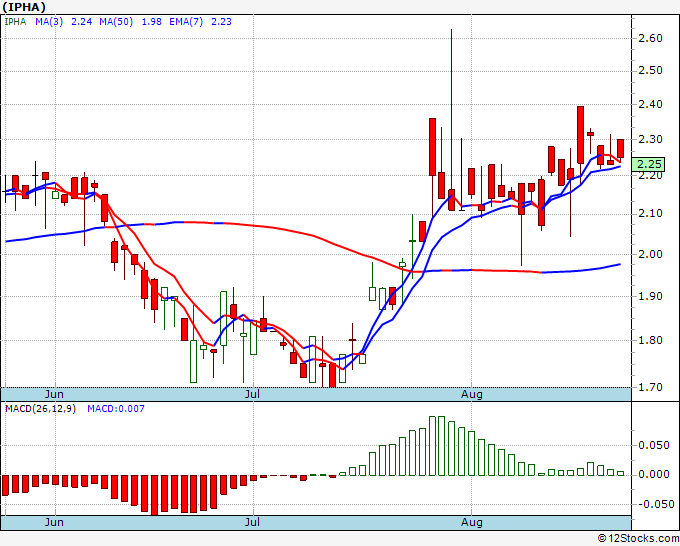Click the Aug label on MACD axis
Viewport: 680px width, 546px height.
pyautogui.click(x=471, y=522)
